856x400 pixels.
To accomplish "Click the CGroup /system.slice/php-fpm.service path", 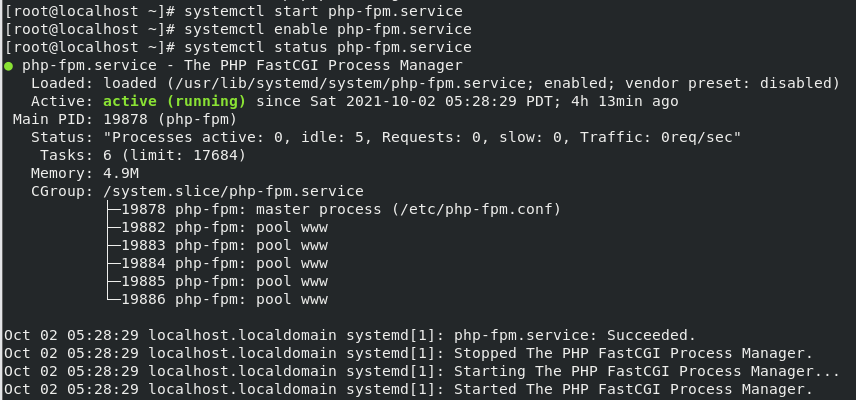I will click(x=233, y=192).
